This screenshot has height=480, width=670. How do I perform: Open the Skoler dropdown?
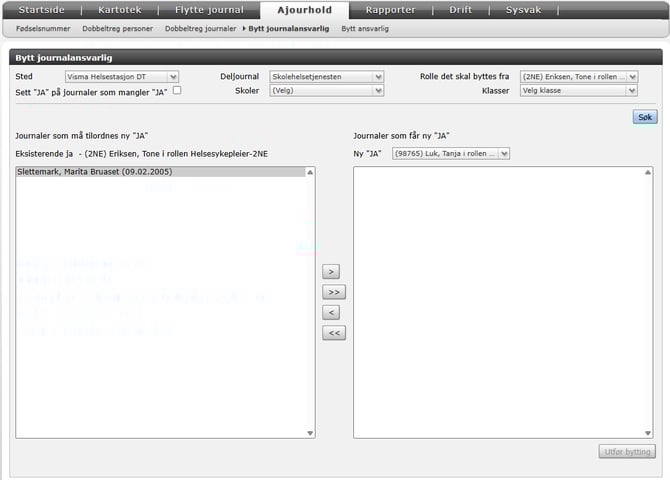(x=326, y=91)
